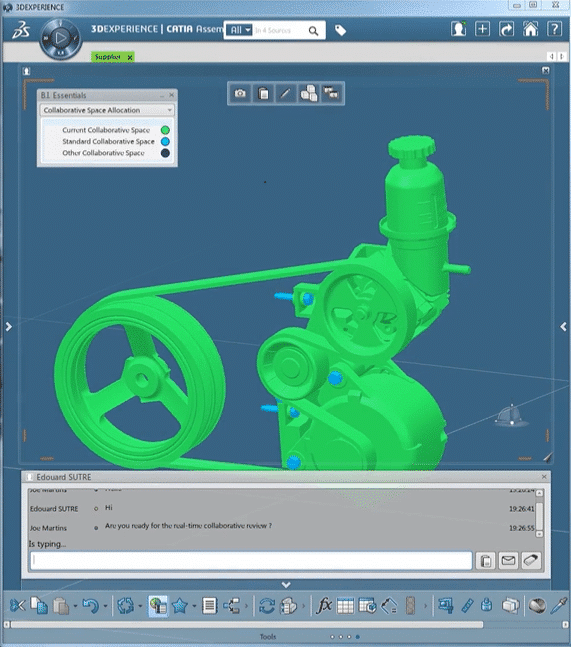Select the pencil markup tool

pyautogui.click(x=285, y=94)
